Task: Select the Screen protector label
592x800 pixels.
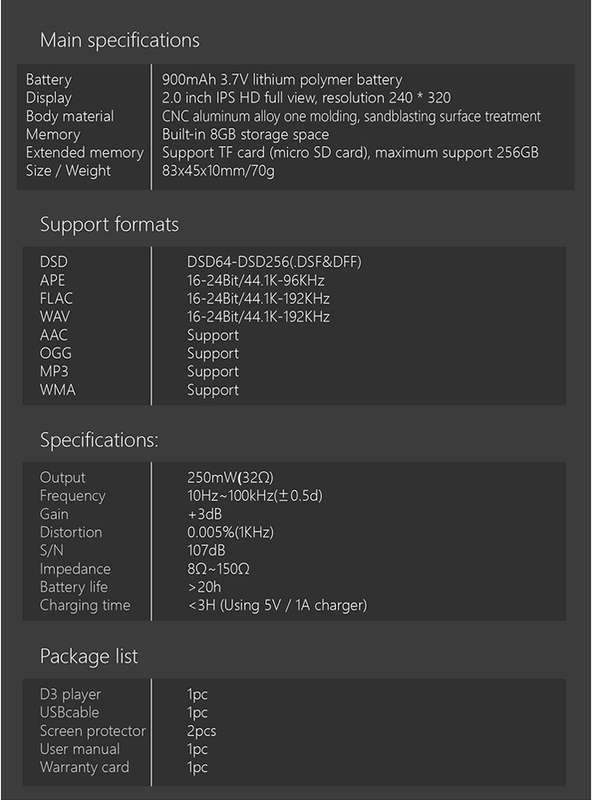Action: click(x=92, y=731)
